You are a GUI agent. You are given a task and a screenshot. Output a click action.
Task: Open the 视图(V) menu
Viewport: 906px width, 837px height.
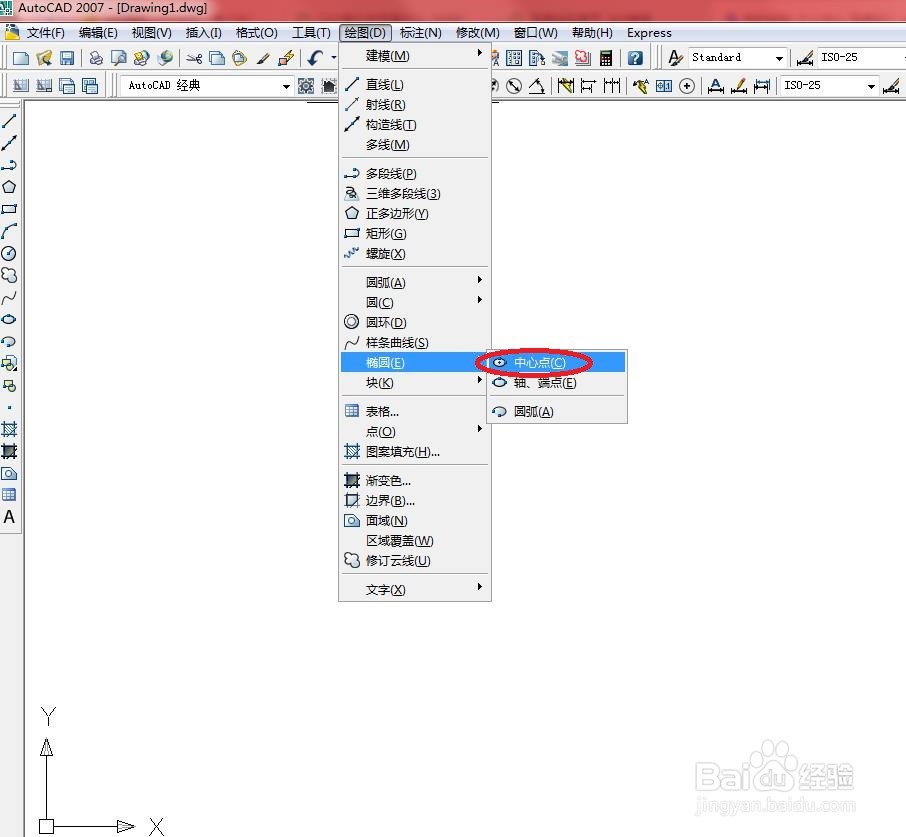[151, 33]
